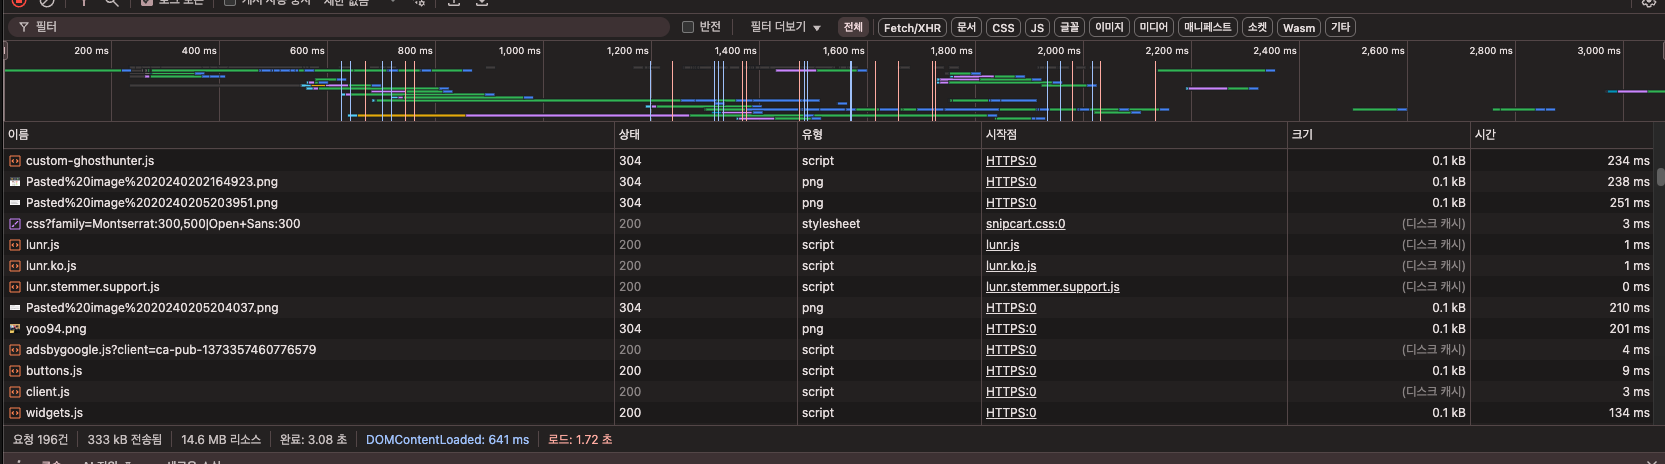The image size is (1665, 464).
Task: Click the 134 ms time value
Action: (x=1628, y=413)
